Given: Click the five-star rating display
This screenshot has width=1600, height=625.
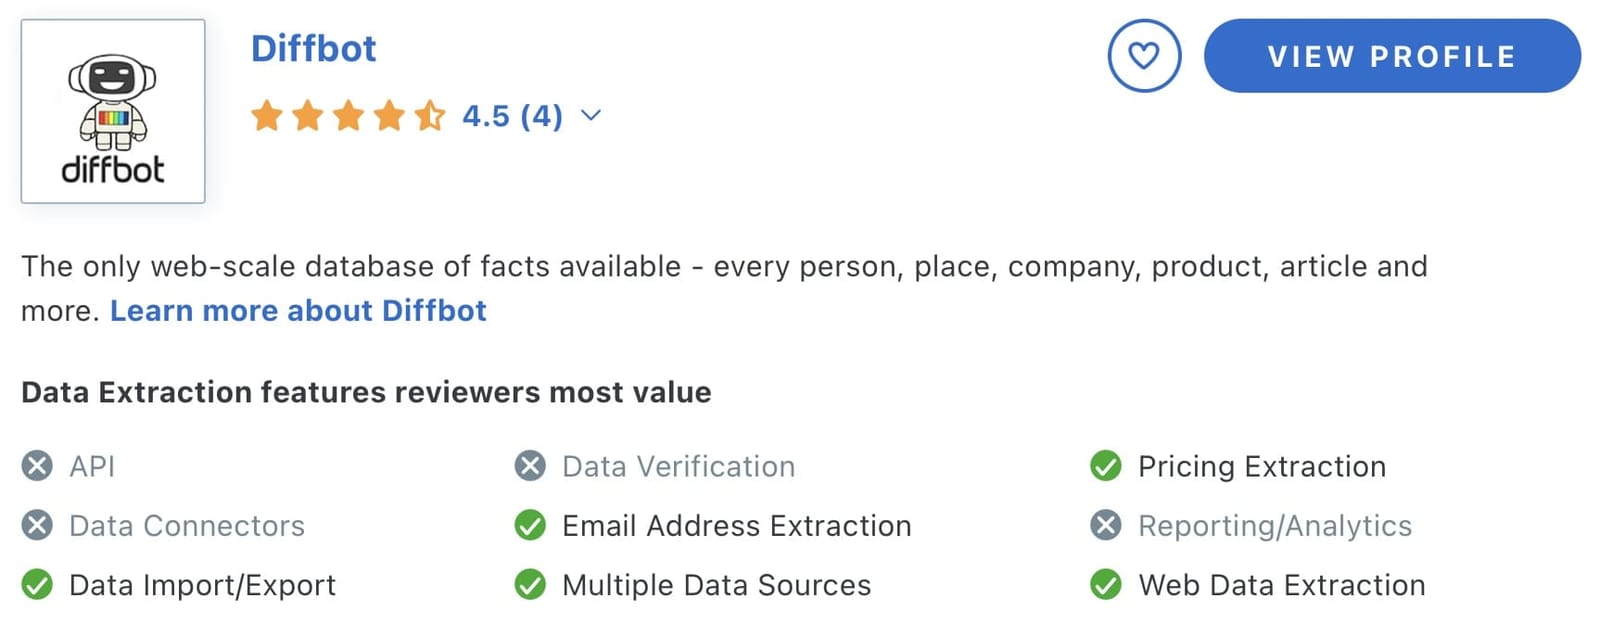Looking at the screenshot, I should click(348, 116).
